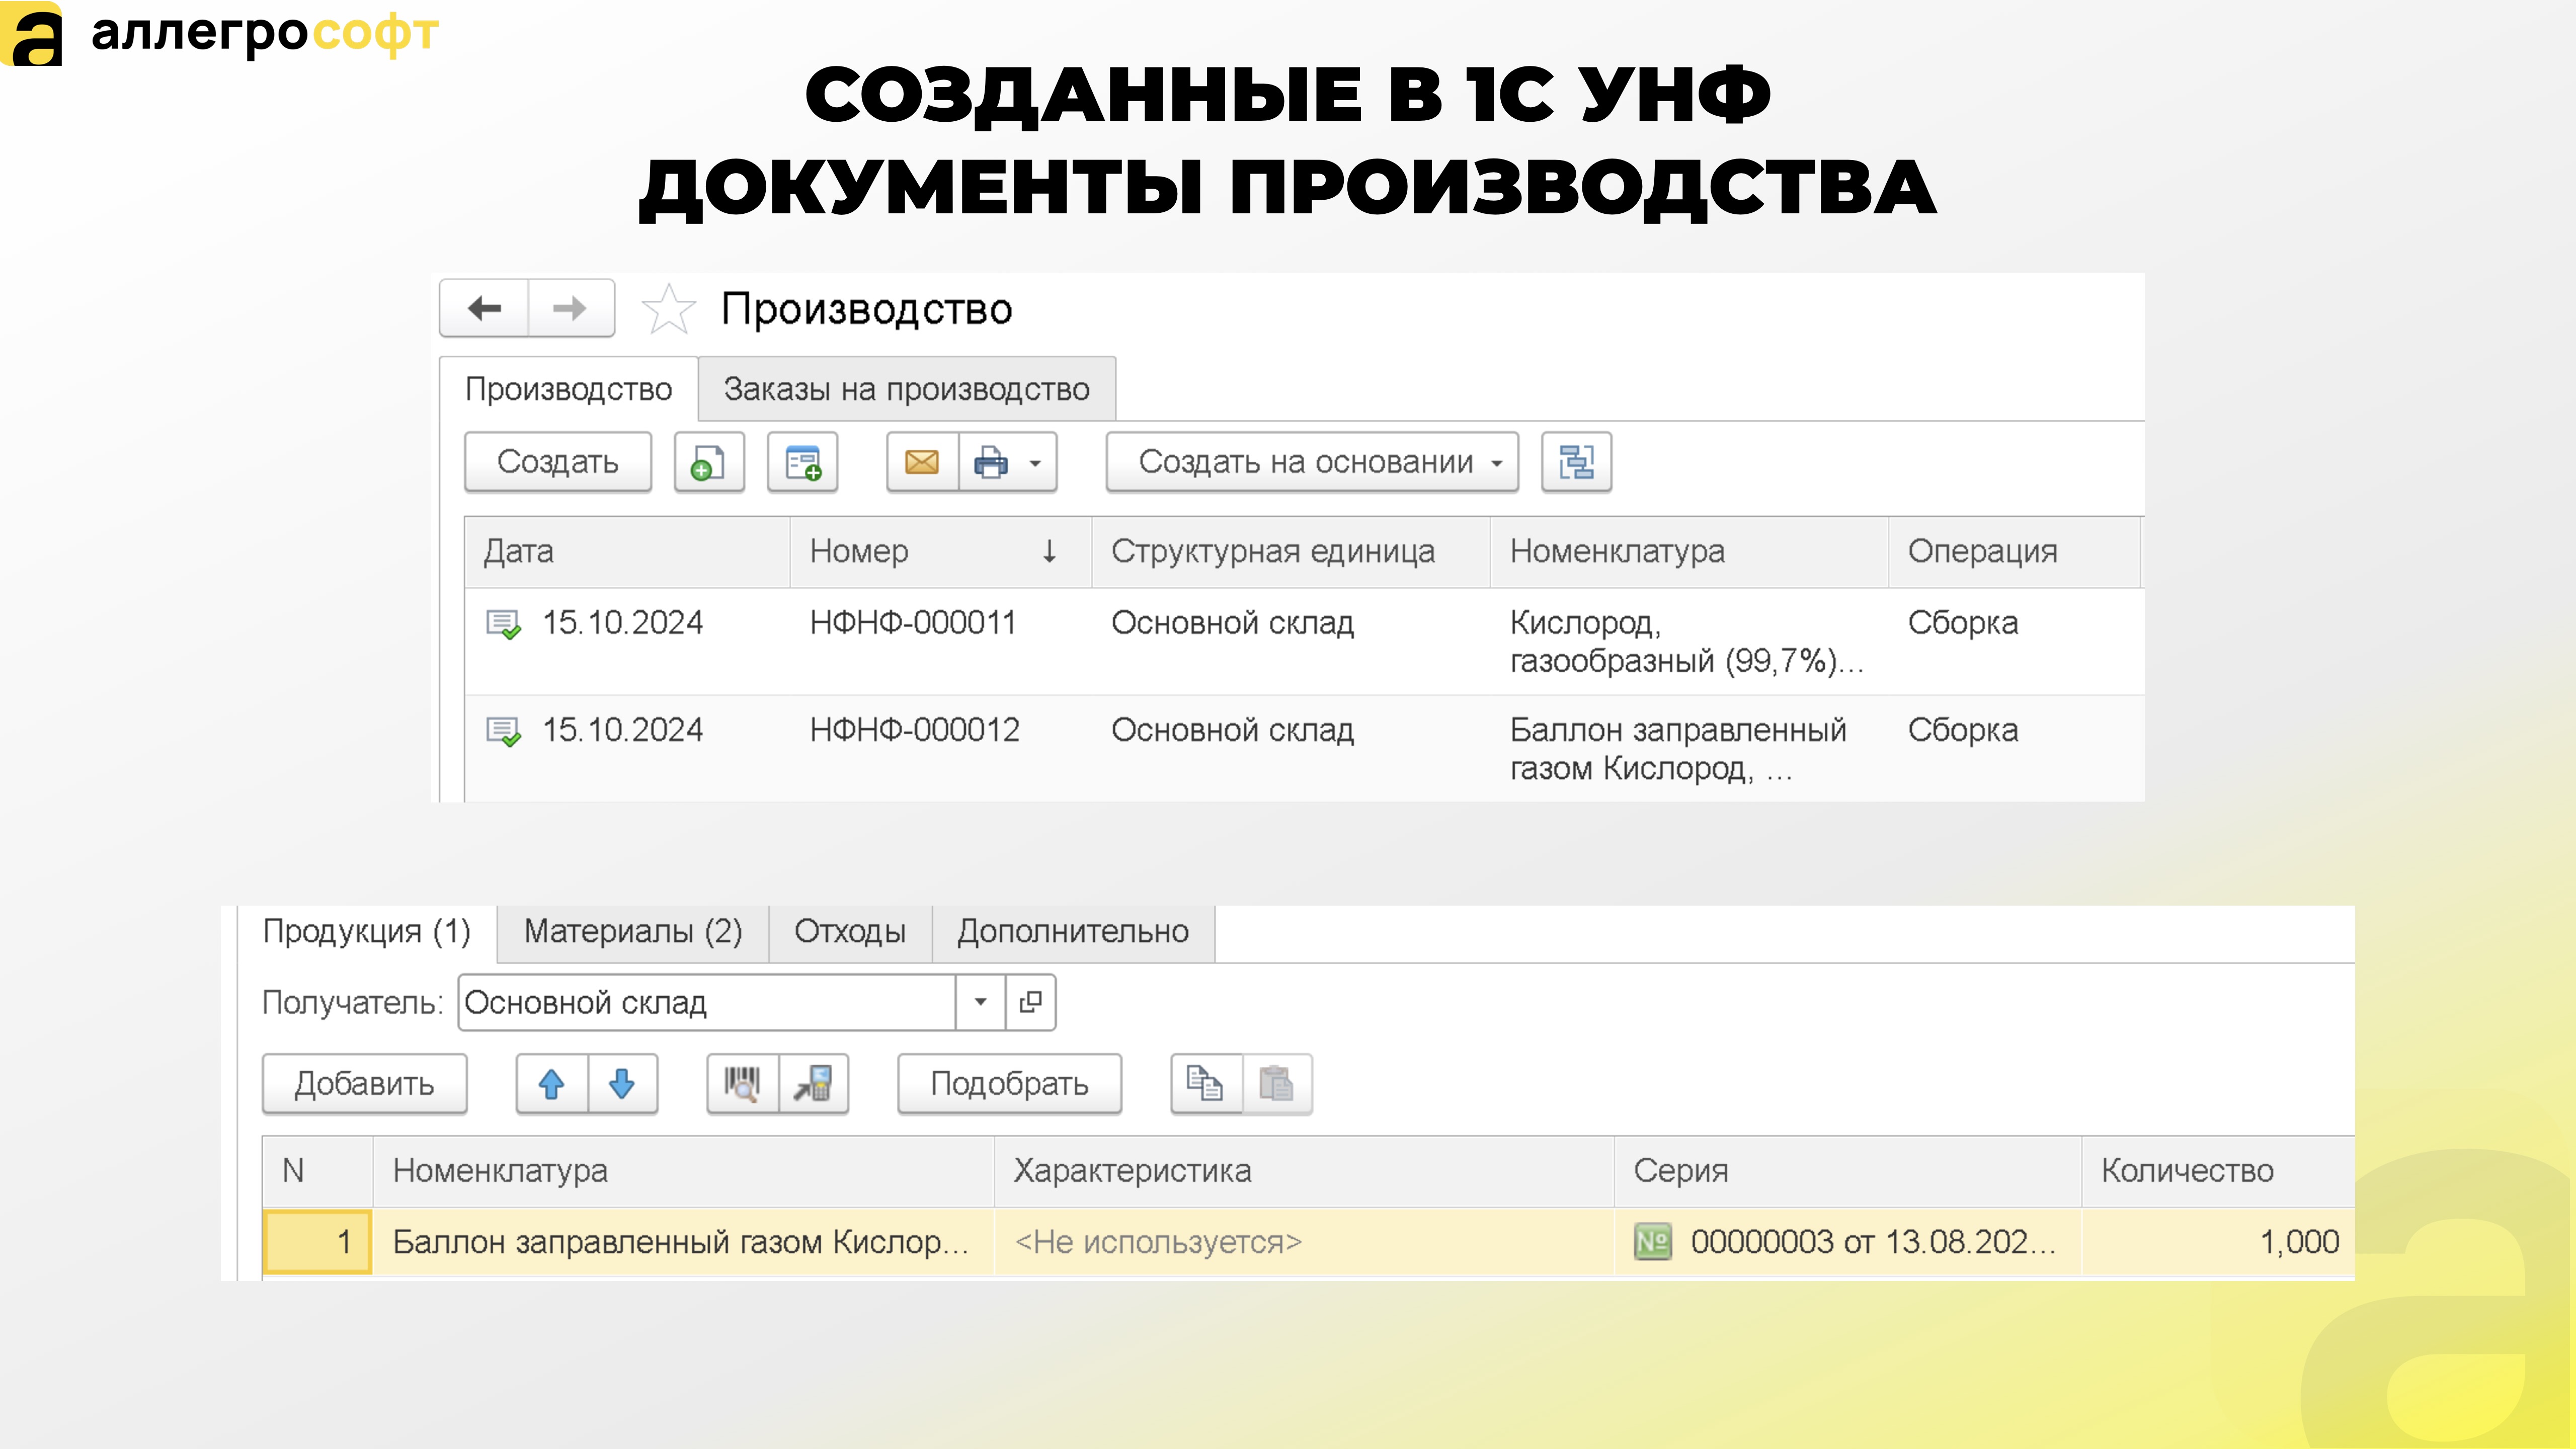The height and width of the screenshot is (1449, 2576).
Task: Add Производство to favorites with the star
Action: [x=668, y=309]
